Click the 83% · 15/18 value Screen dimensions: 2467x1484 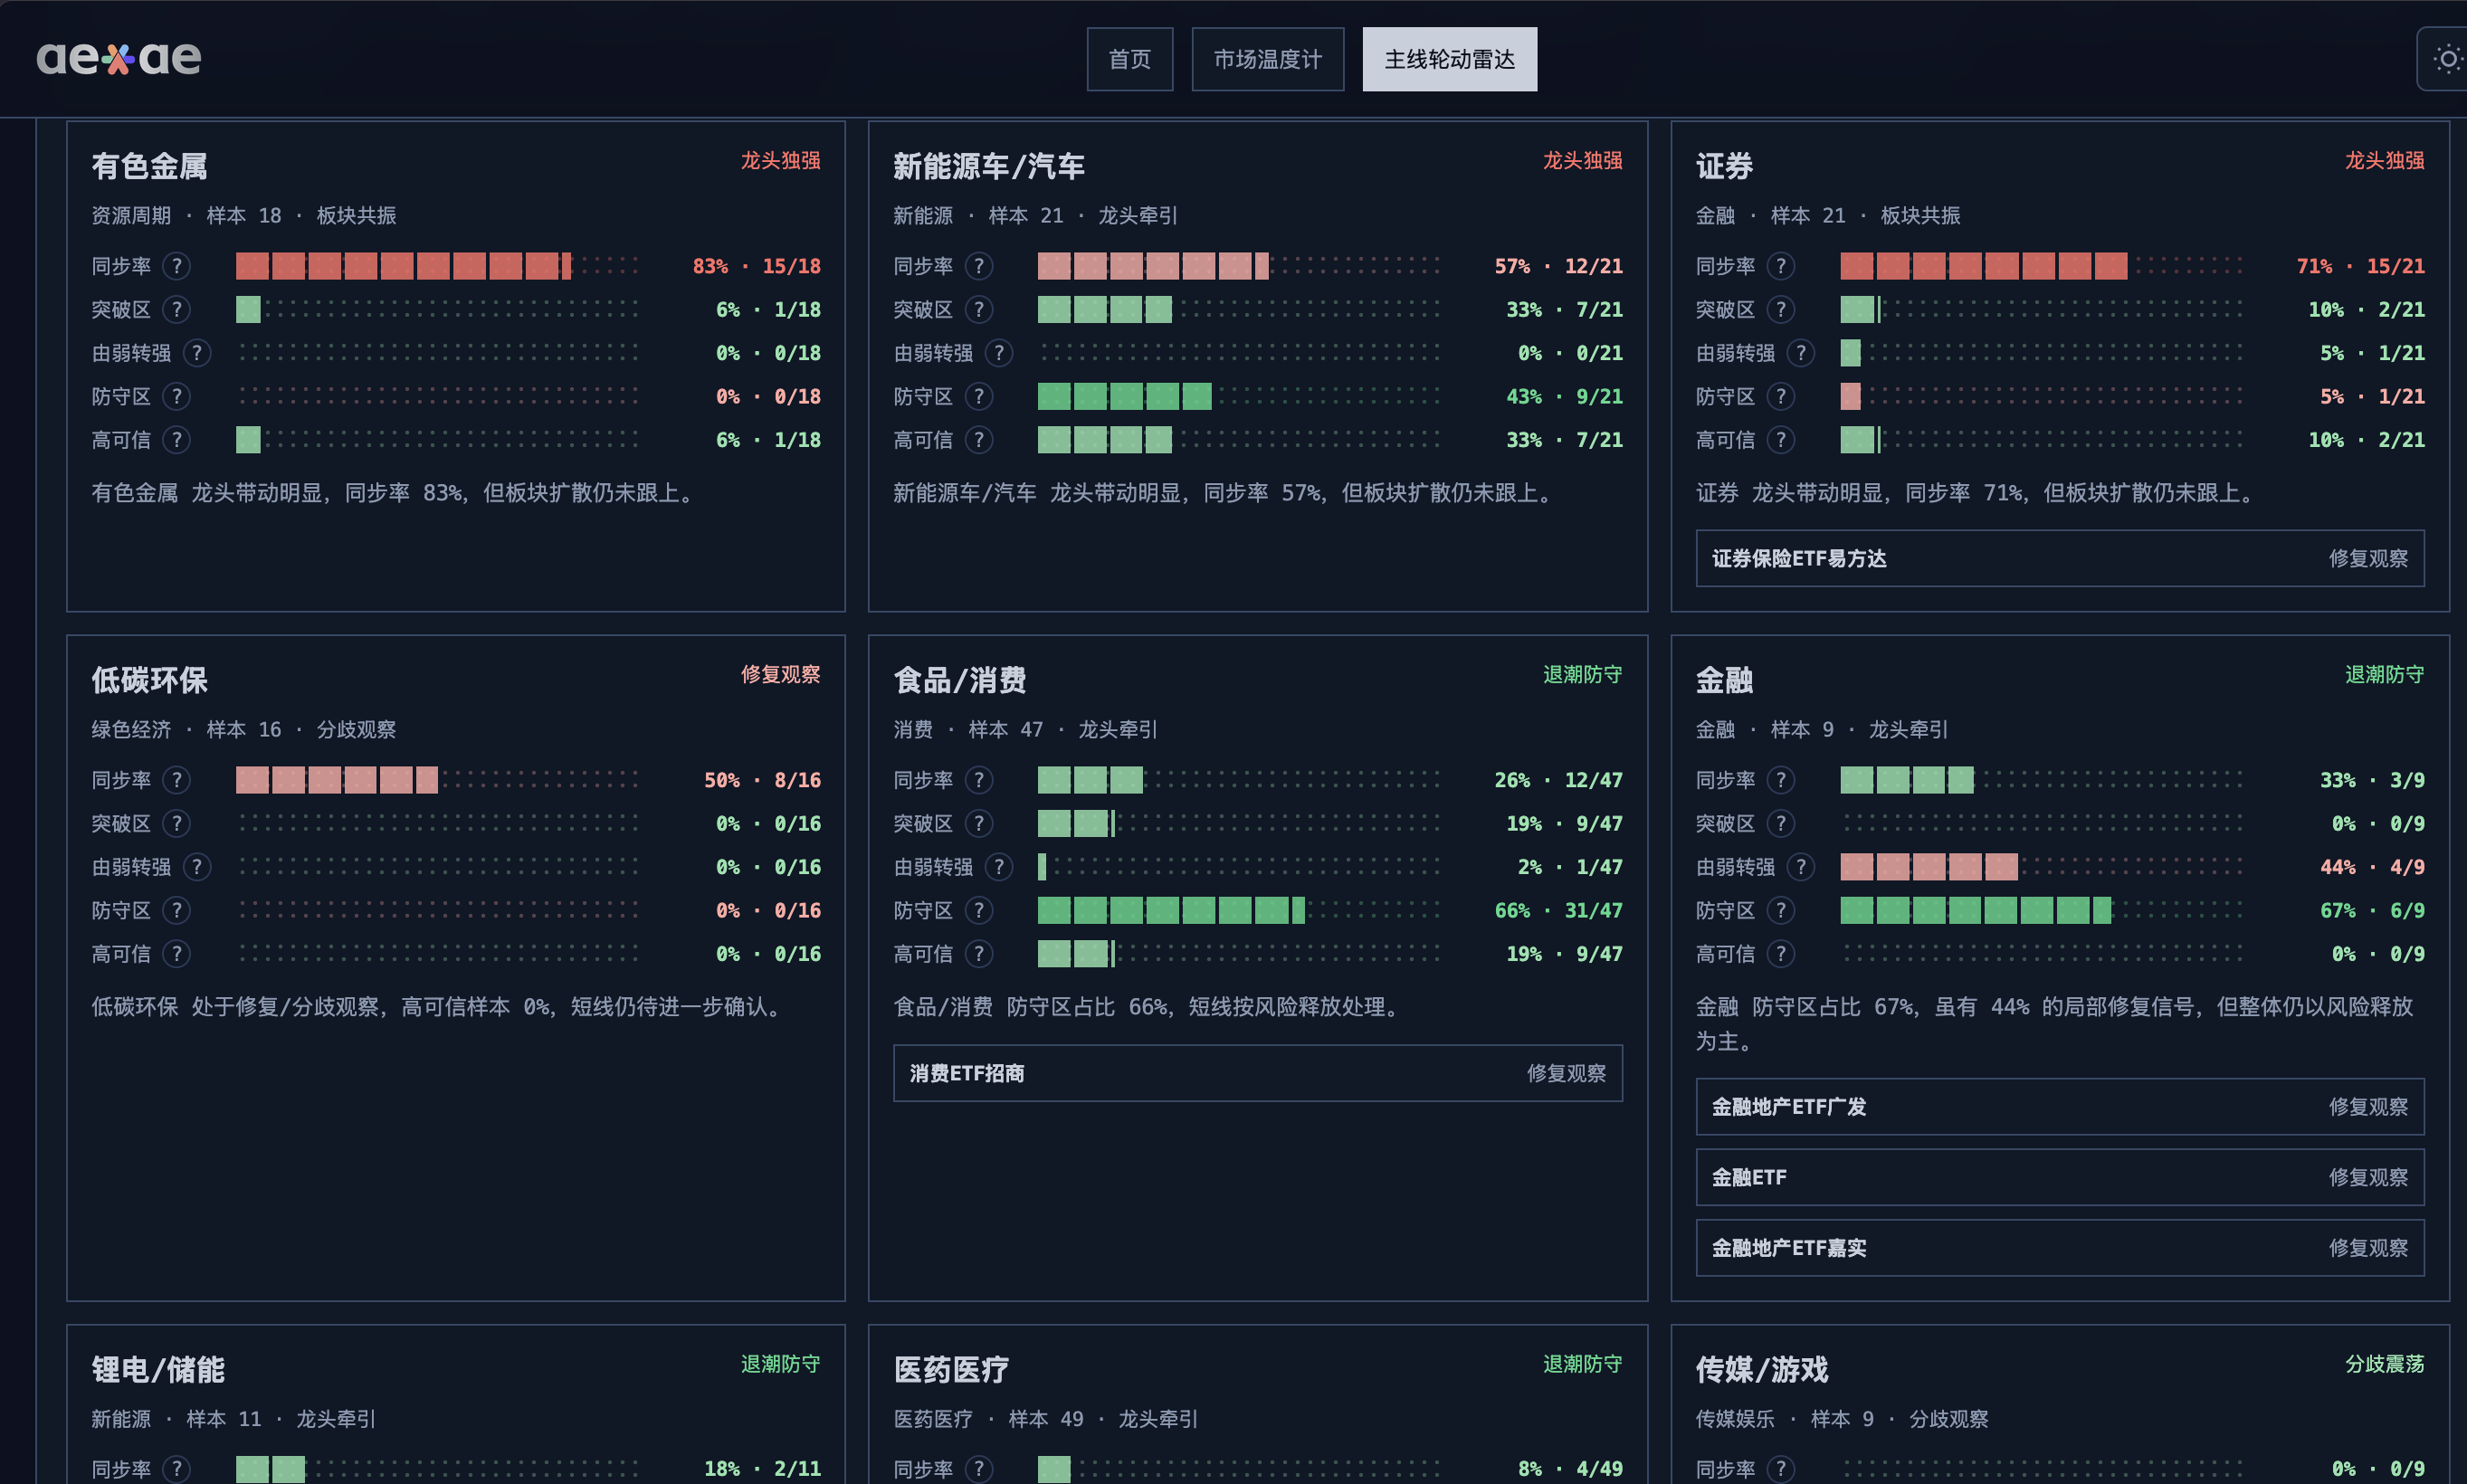pyautogui.click(x=756, y=266)
